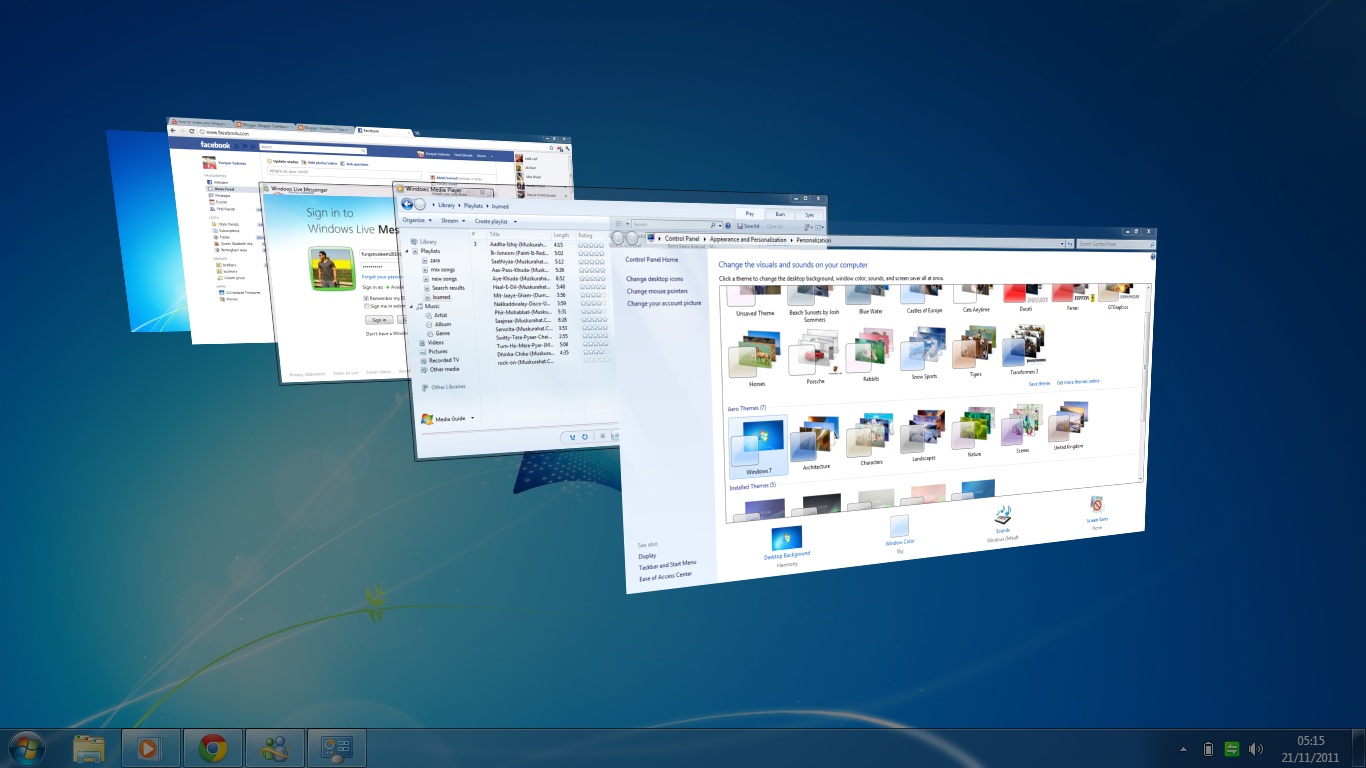Switch to the Sync tab
Screen dimensions: 1366x768
tap(810, 215)
